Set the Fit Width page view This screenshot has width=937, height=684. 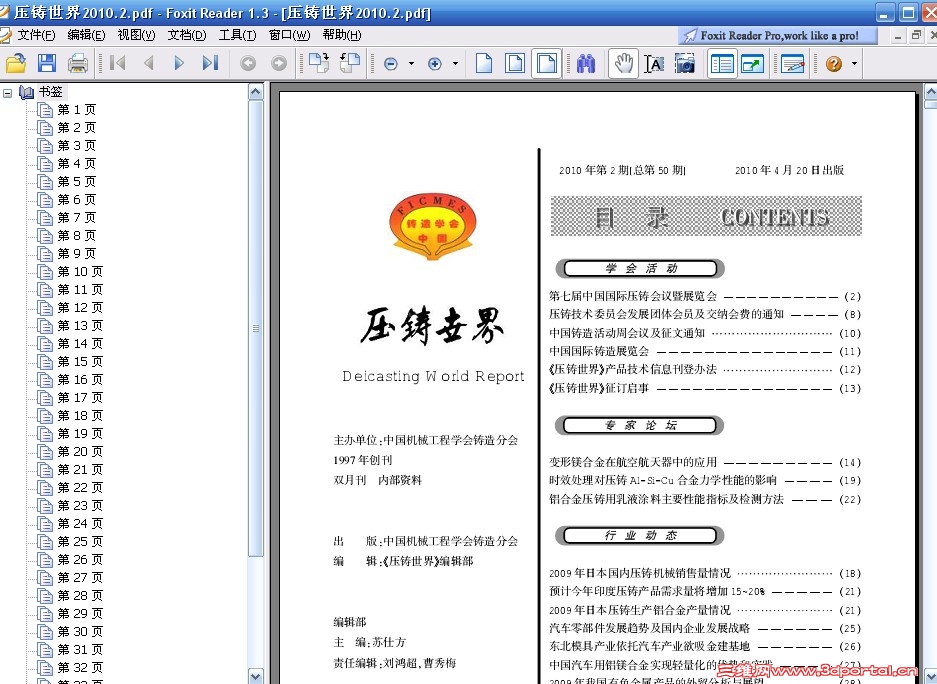(547, 63)
